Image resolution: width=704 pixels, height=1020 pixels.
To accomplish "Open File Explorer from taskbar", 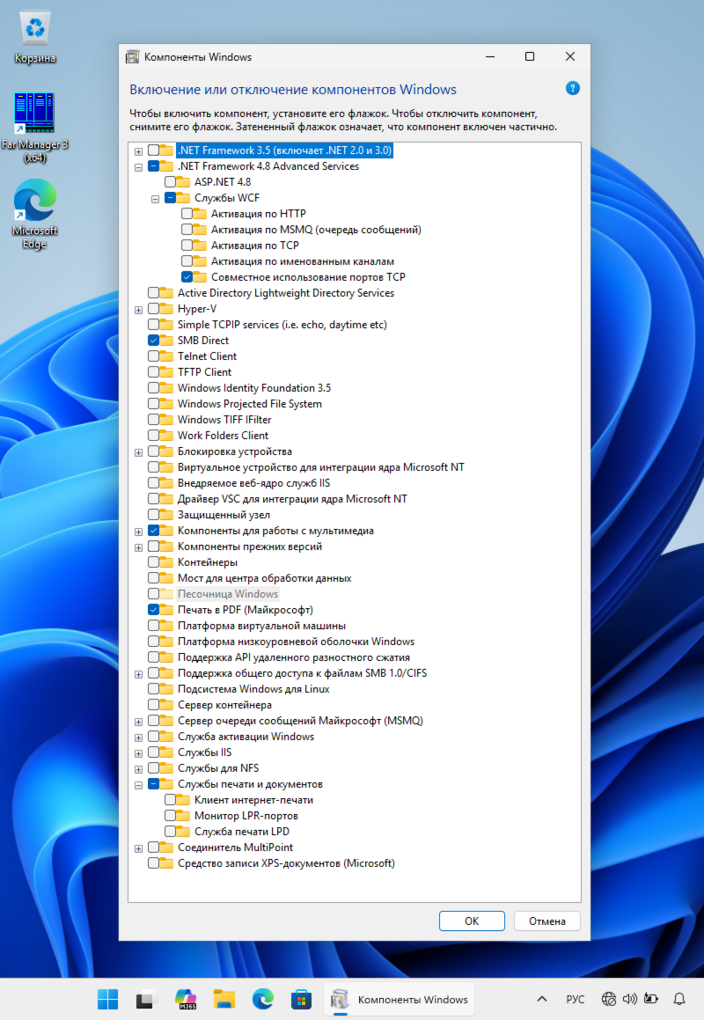I will pos(224,999).
